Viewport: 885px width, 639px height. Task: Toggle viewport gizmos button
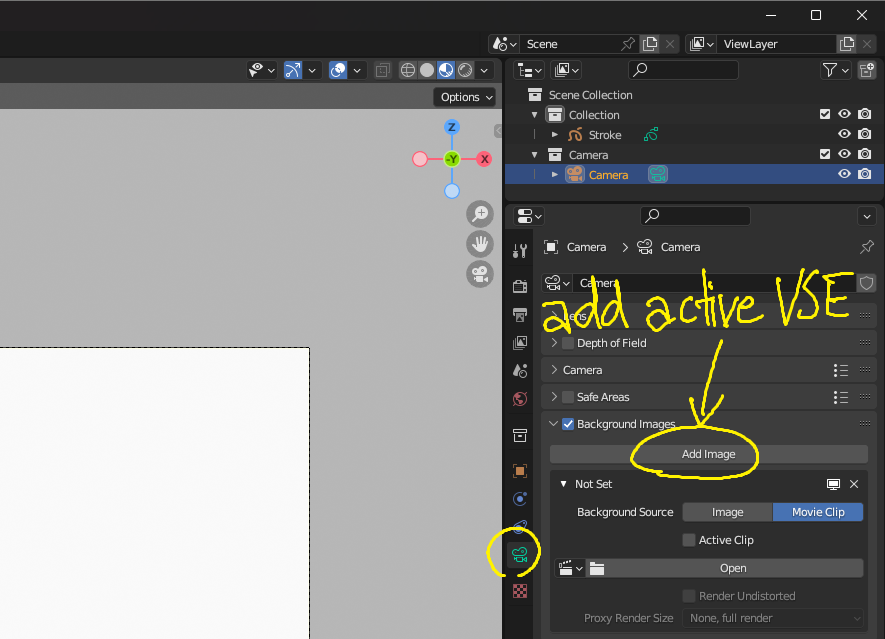[293, 70]
